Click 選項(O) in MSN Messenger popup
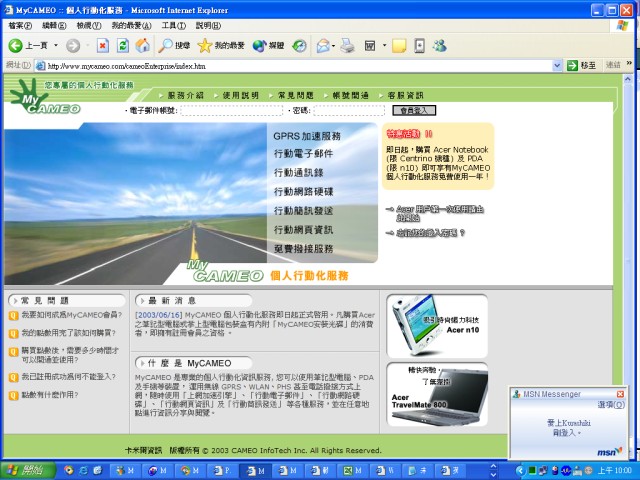Viewport: 640px width, 480px height. tap(611, 404)
